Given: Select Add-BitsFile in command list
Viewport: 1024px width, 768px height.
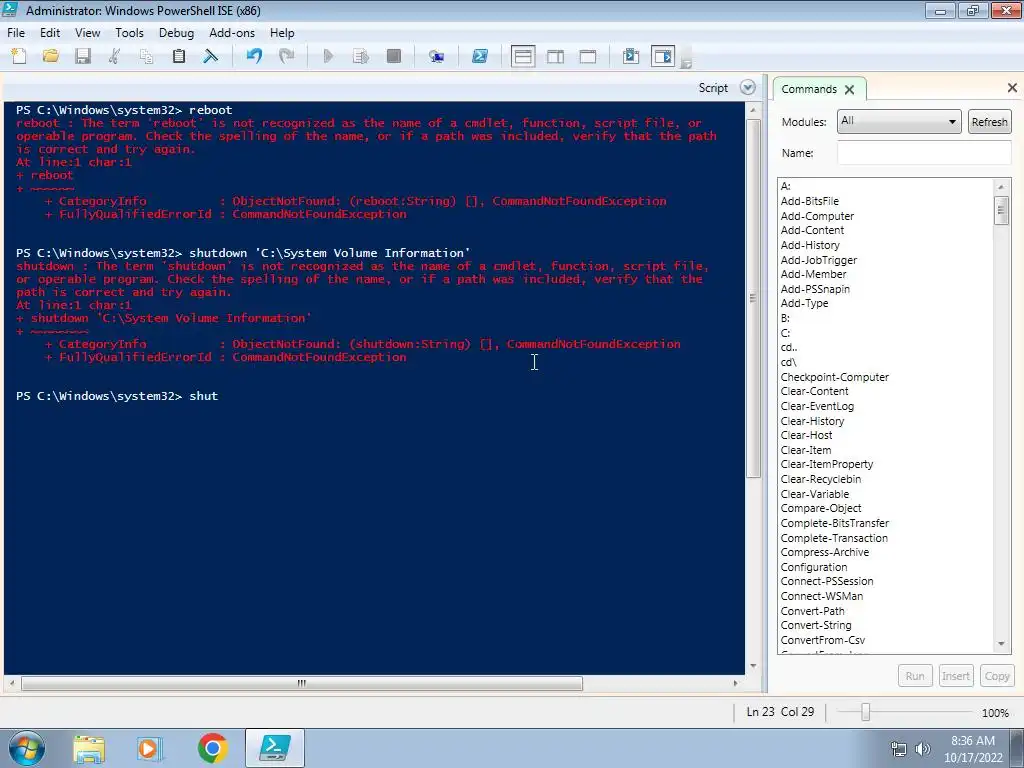Looking at the screenshot, I should (810, 201).
